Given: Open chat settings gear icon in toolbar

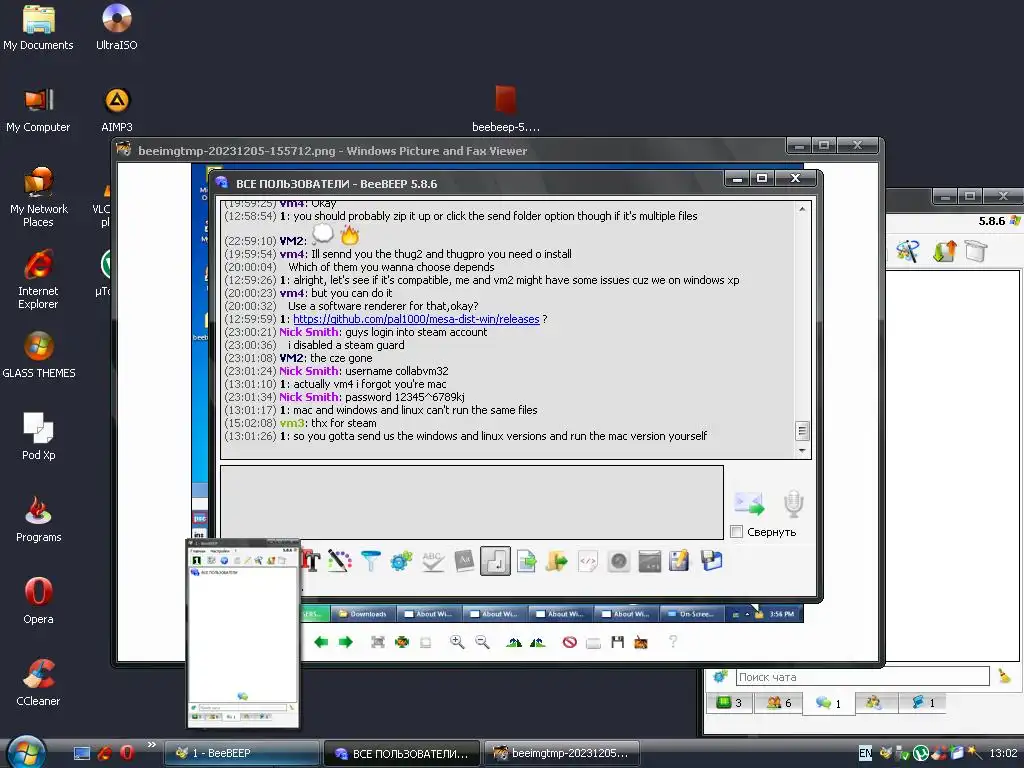Looking at the screenshot, I should coord(401,561).
